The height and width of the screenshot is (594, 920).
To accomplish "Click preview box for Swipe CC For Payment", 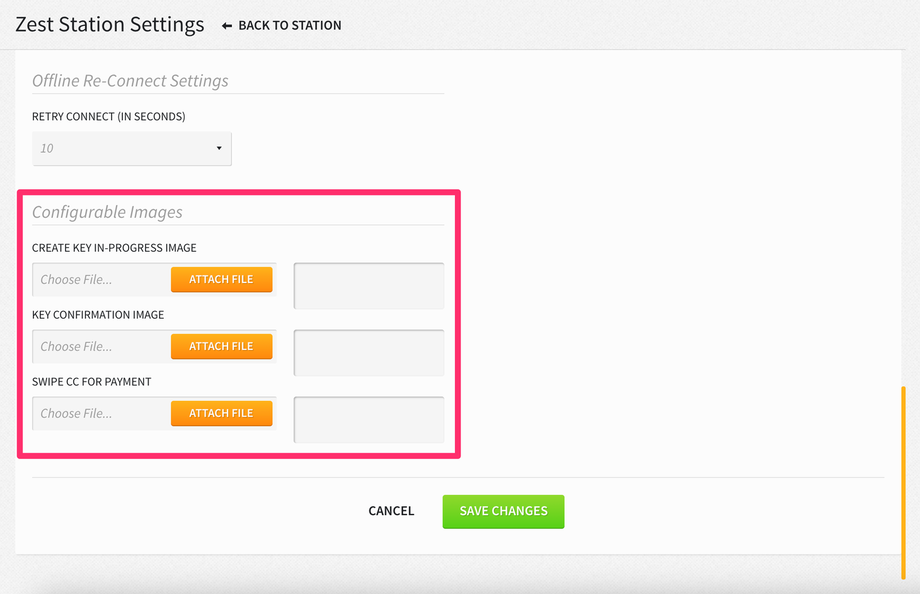I will click(x=369, y=420).
